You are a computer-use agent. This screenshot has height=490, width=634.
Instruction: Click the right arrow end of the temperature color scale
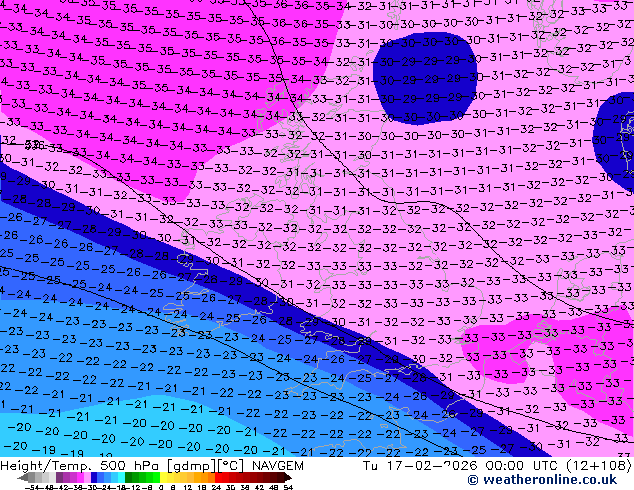(x=288, y=477)
